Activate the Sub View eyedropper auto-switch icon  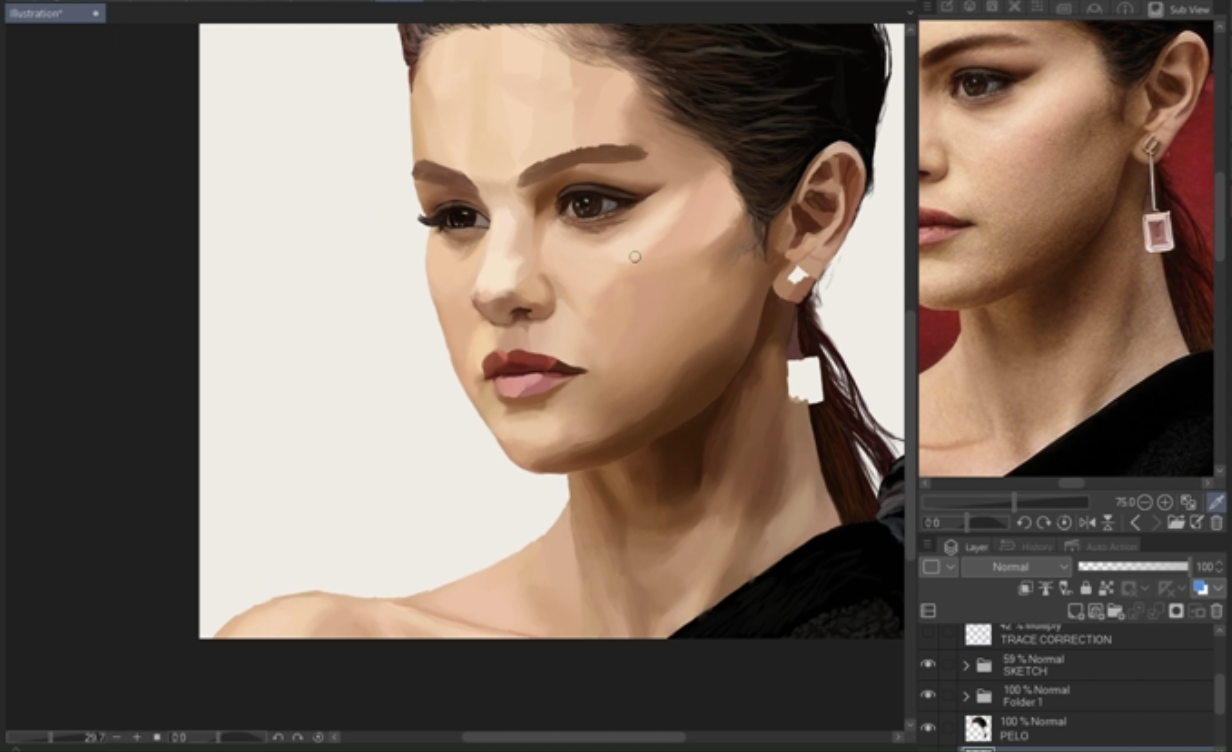click(1216, 502)
